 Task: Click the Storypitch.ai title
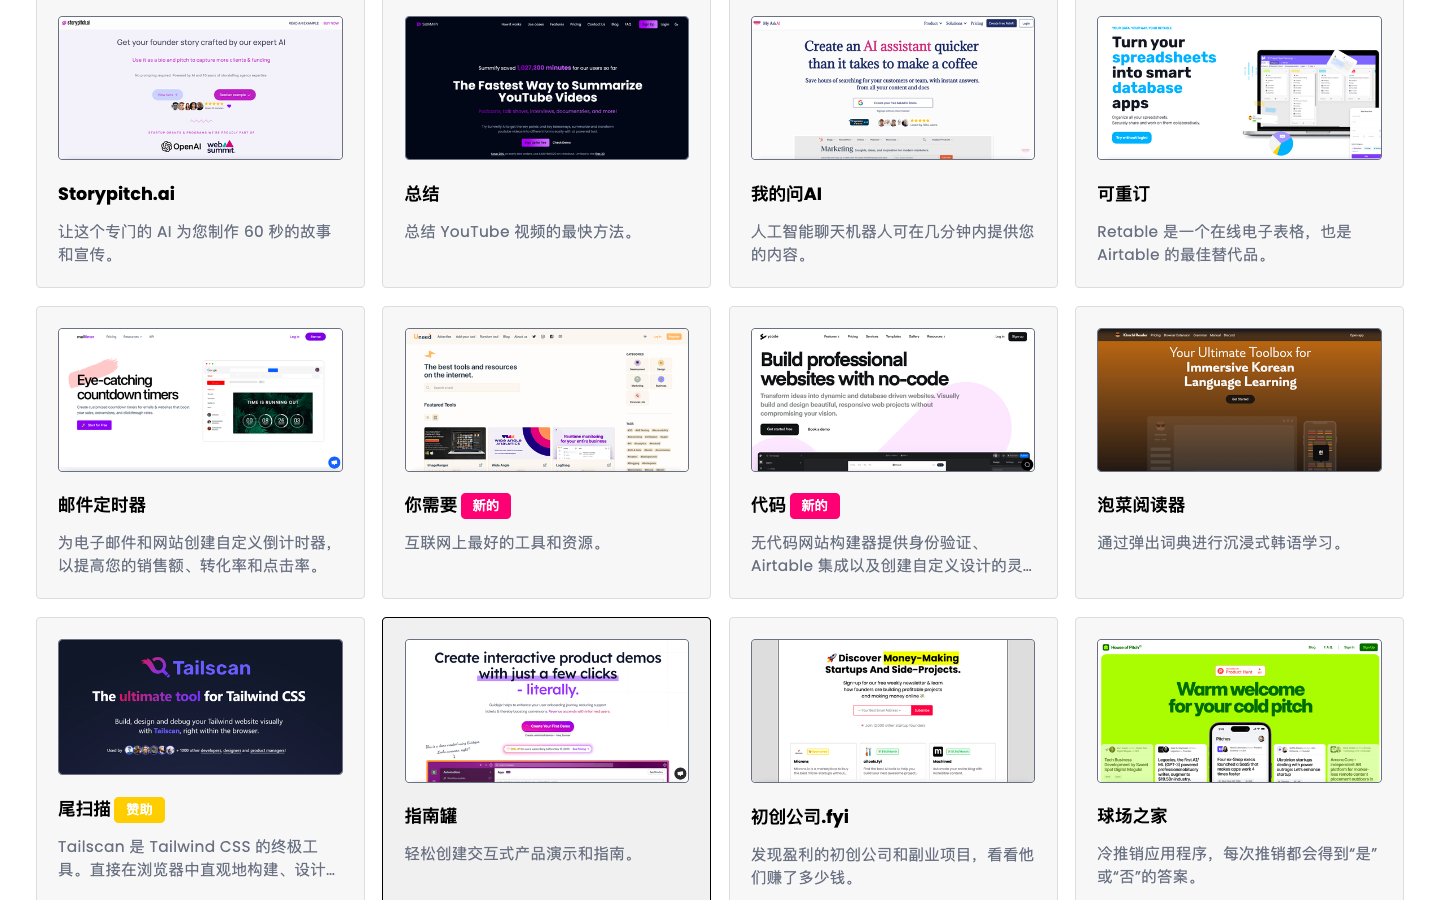(116, 194)
